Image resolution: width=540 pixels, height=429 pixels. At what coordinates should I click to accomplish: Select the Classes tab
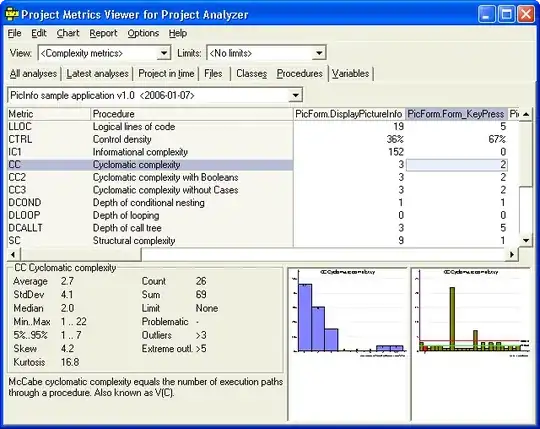point(252,73)
